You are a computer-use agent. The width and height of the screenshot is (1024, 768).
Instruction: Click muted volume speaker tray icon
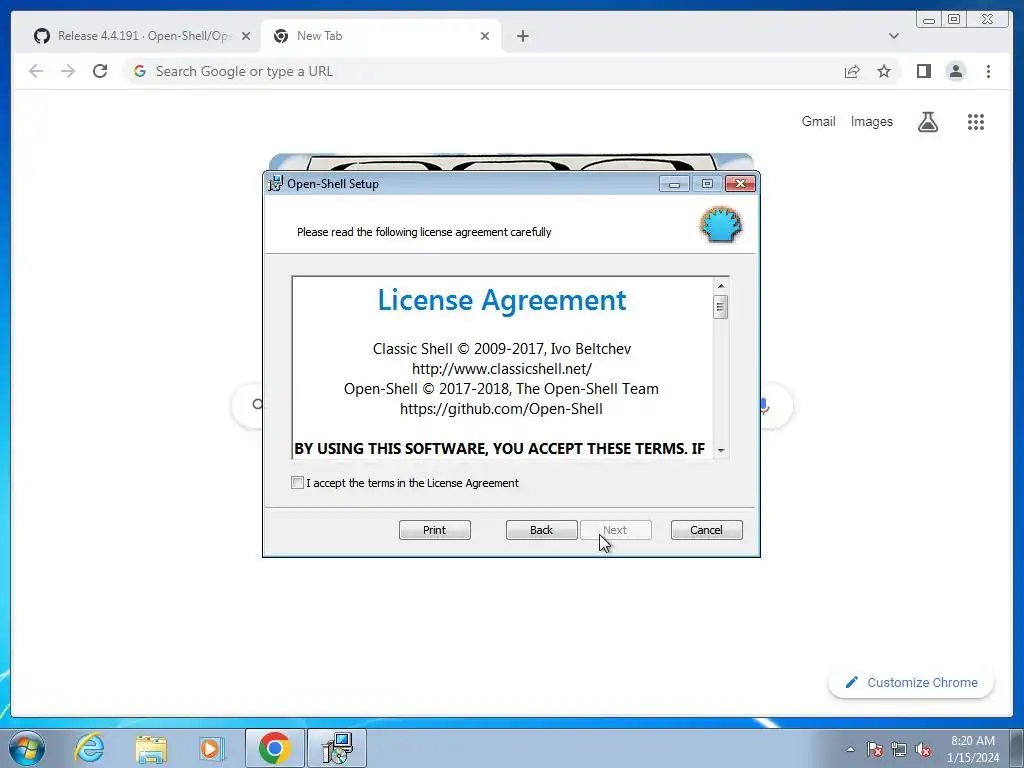click(923, 749)
